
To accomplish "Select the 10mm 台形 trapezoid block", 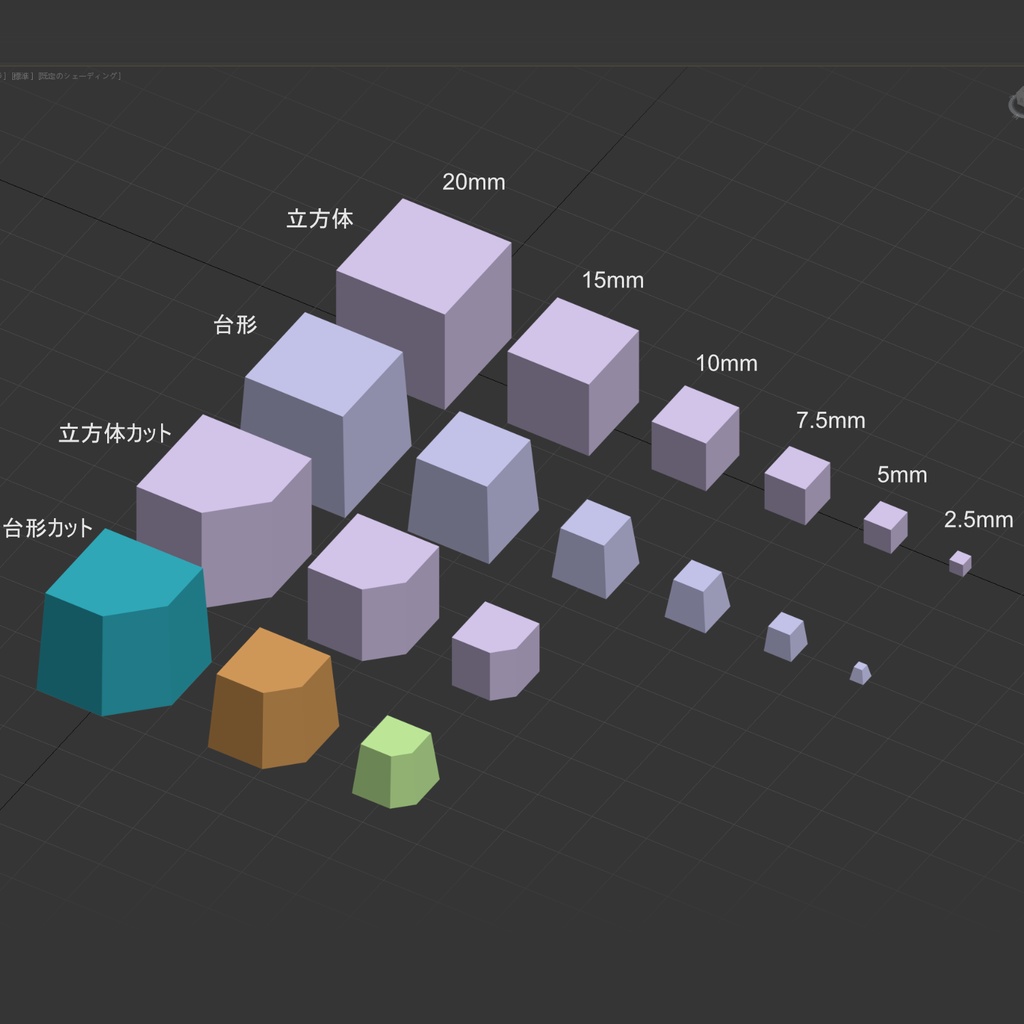I will [x=596, y=549].
